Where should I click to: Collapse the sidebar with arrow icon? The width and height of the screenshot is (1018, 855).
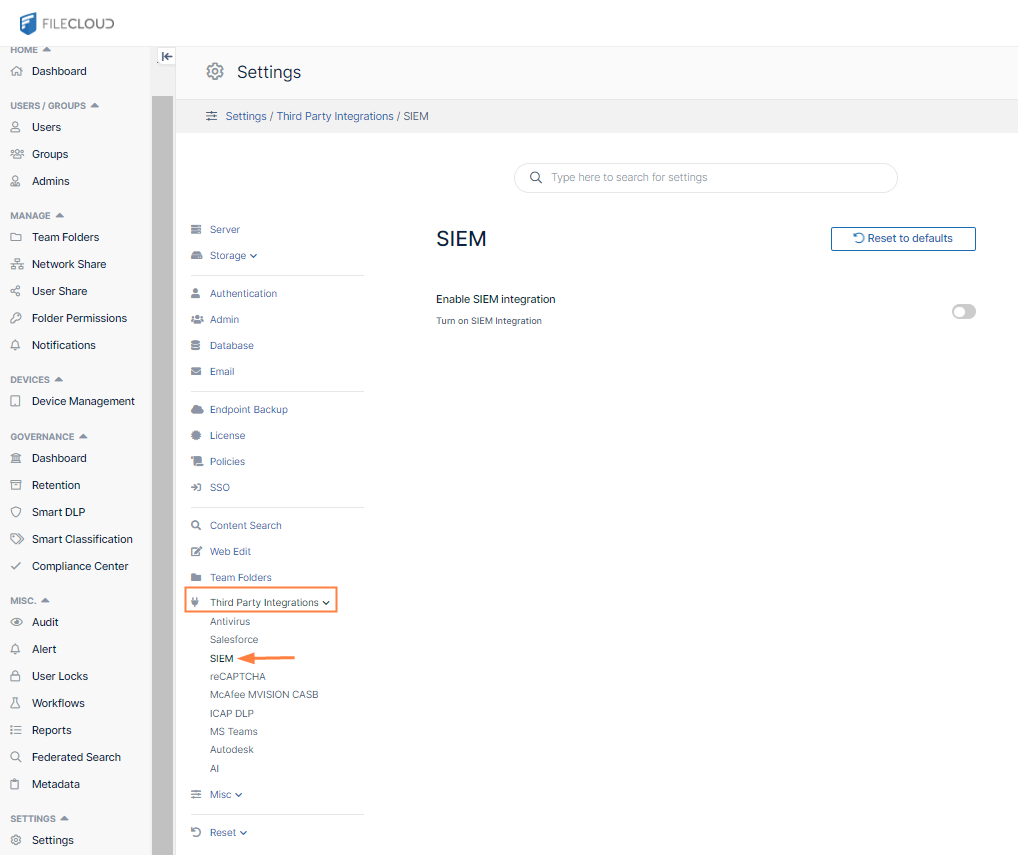(167, 57)
